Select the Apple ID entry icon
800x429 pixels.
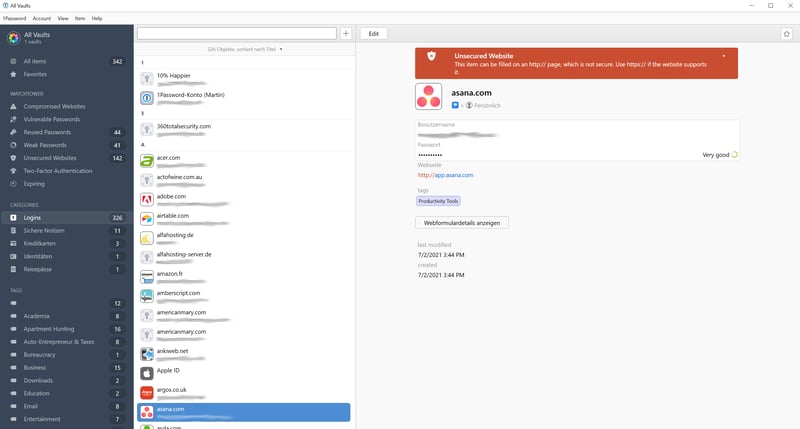click(146, 371)
